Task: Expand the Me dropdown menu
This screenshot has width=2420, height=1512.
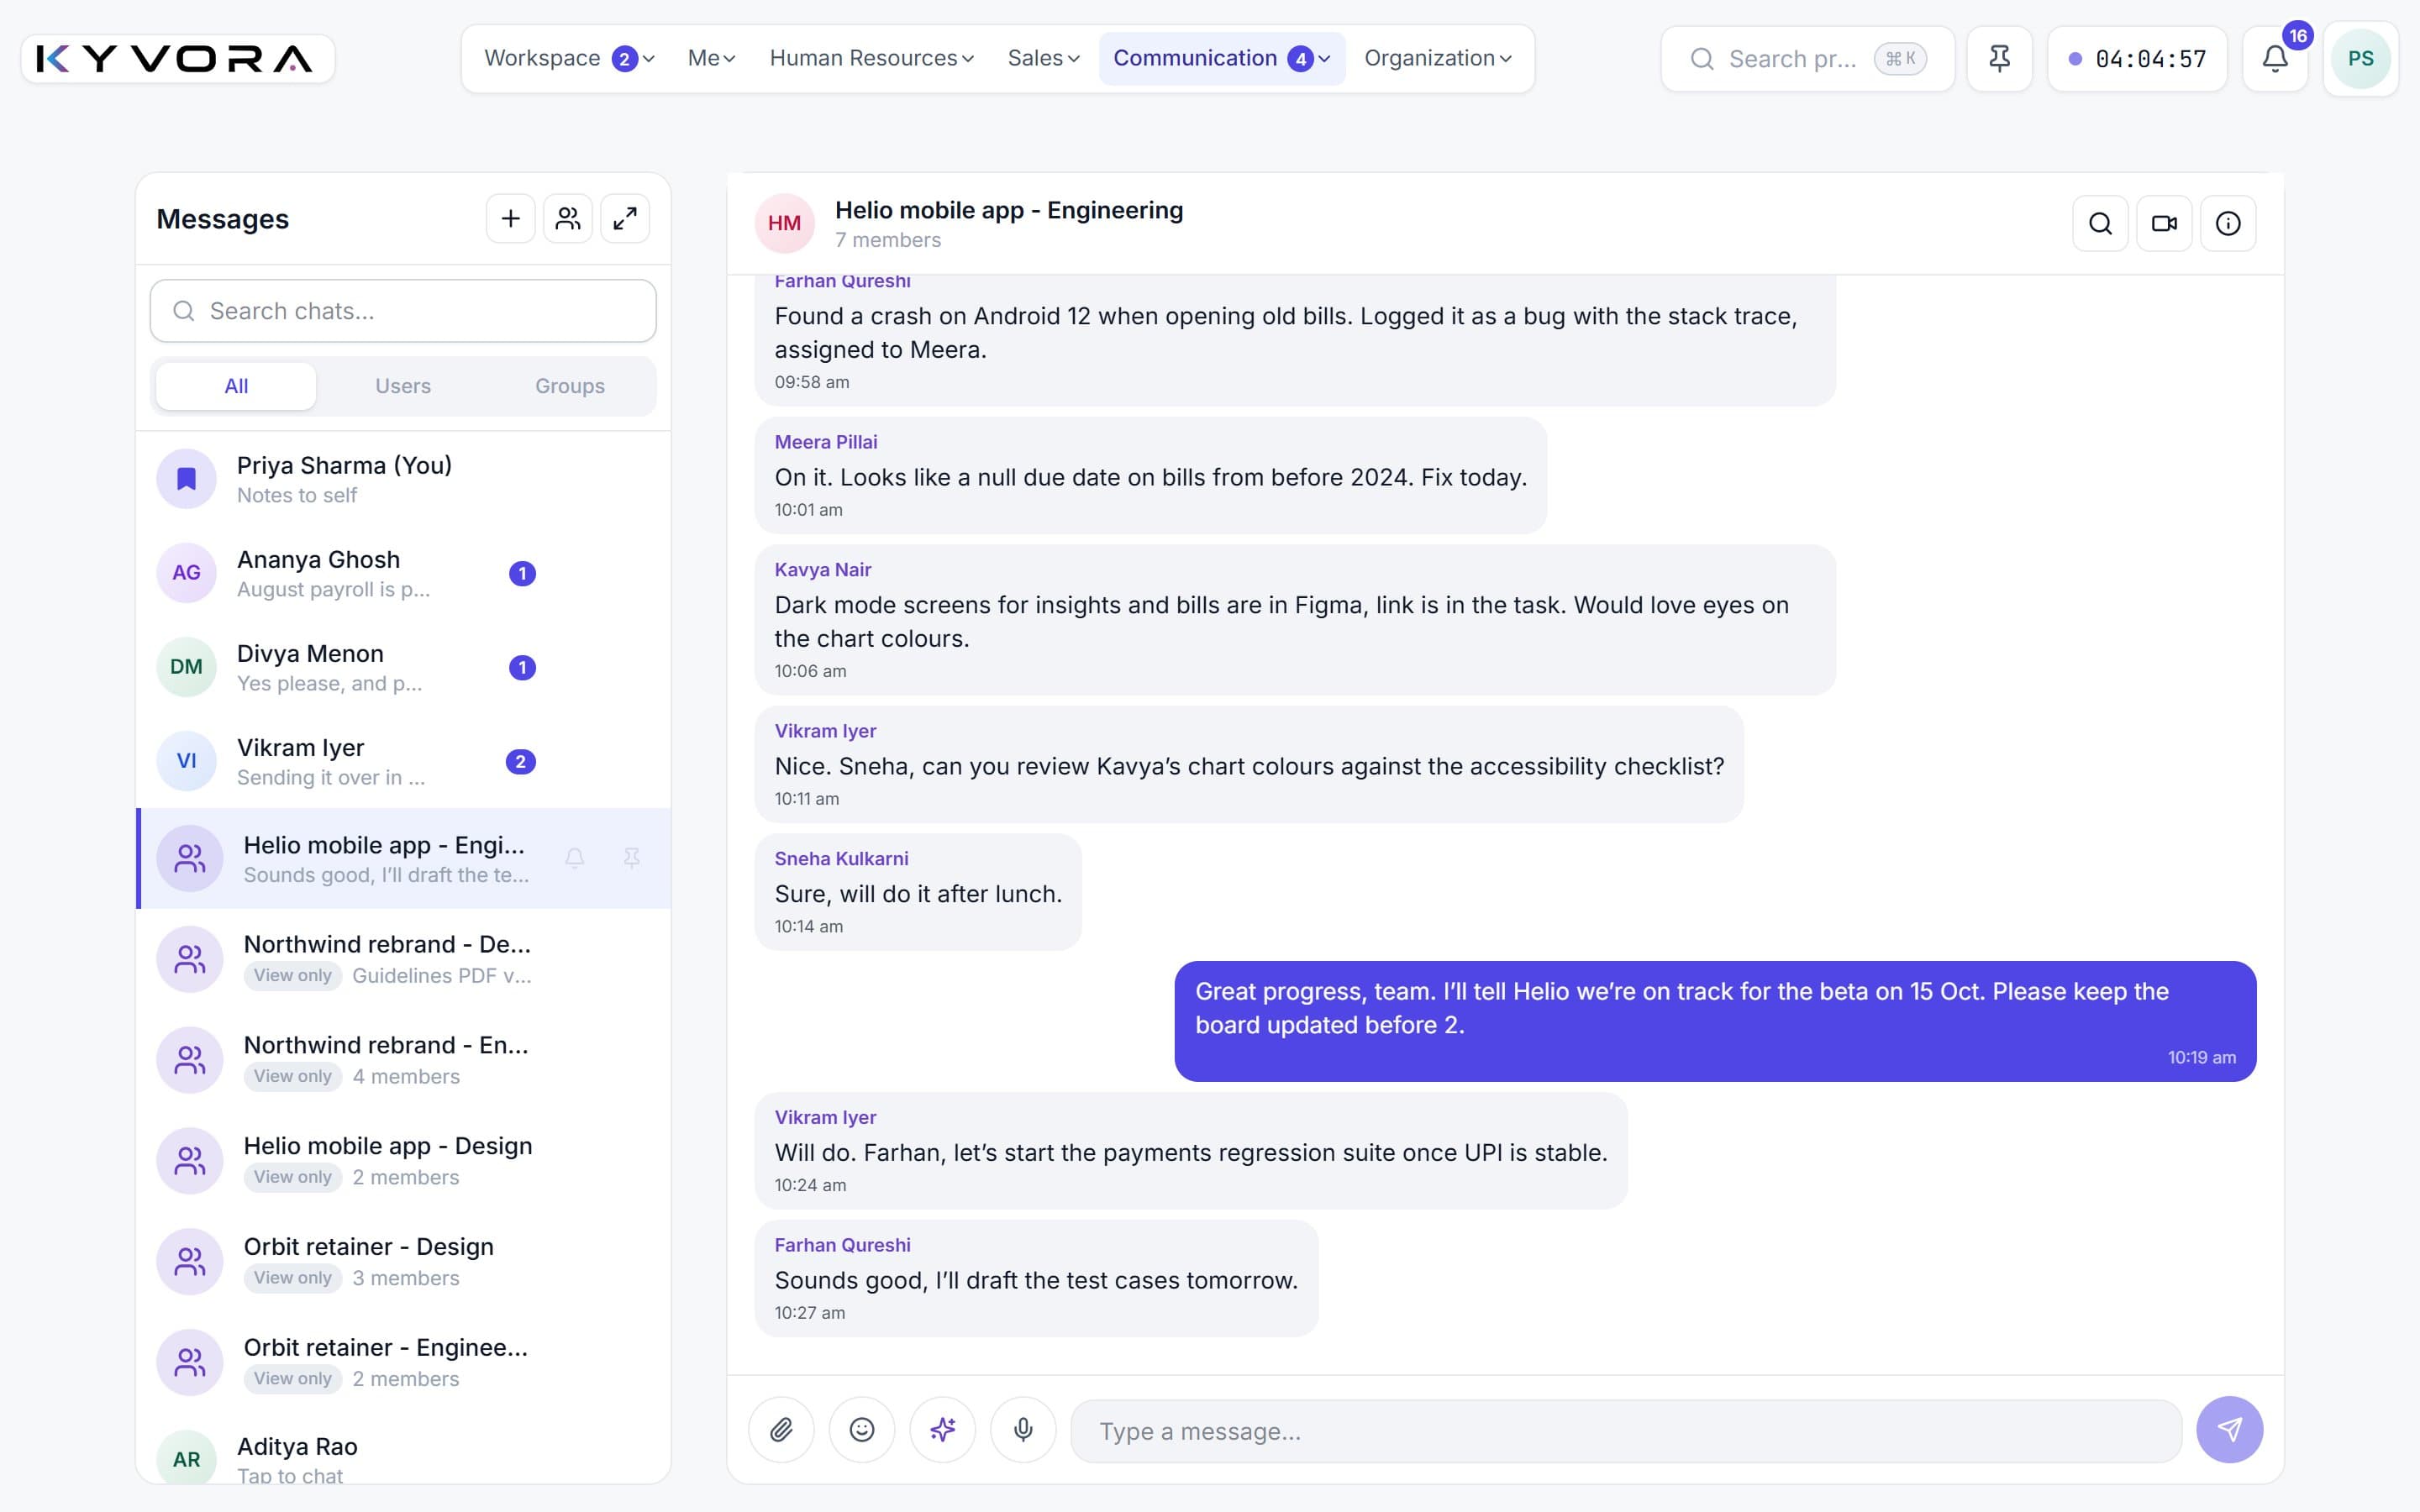Action: pos(711,59)
